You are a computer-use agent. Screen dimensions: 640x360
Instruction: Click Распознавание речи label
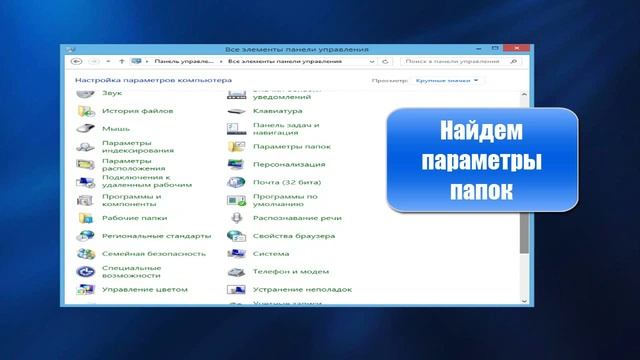297,218
